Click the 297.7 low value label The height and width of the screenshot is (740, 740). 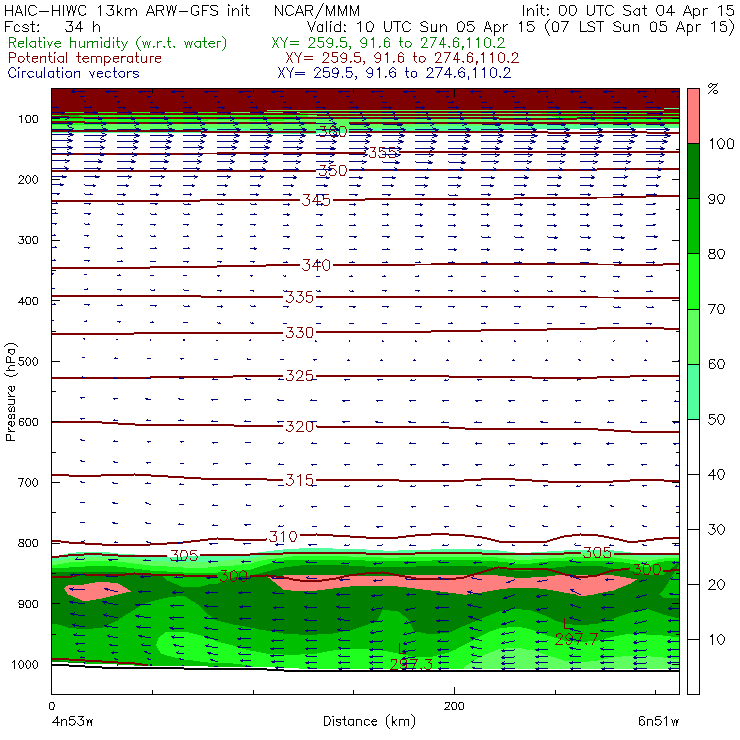point(576,639)
